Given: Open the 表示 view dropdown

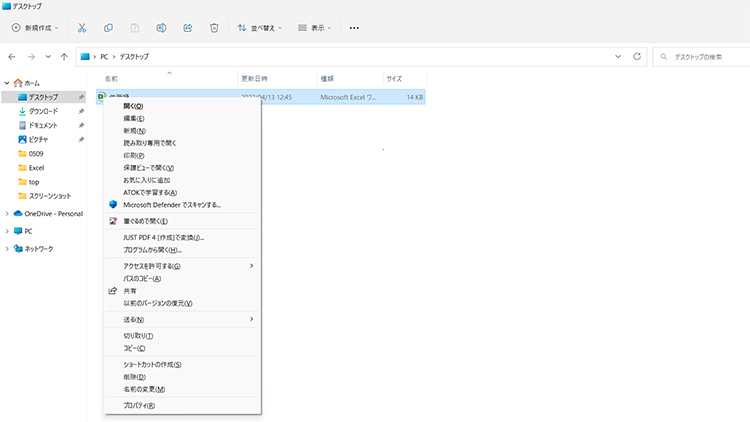Looking at the screenshot, I should pos(315,28).
